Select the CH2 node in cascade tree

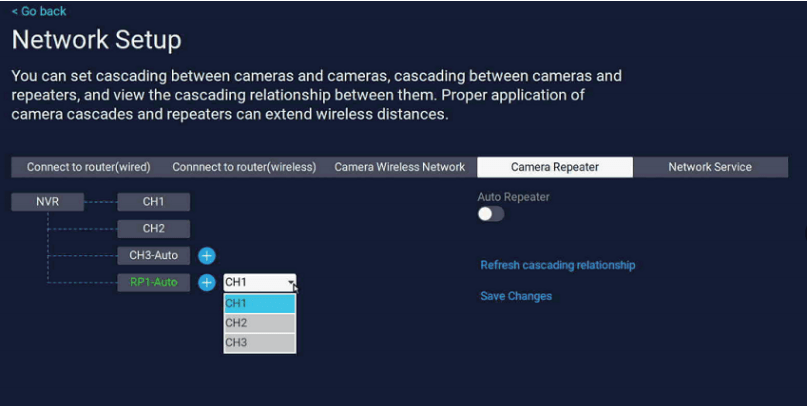(x=153, y=229)
